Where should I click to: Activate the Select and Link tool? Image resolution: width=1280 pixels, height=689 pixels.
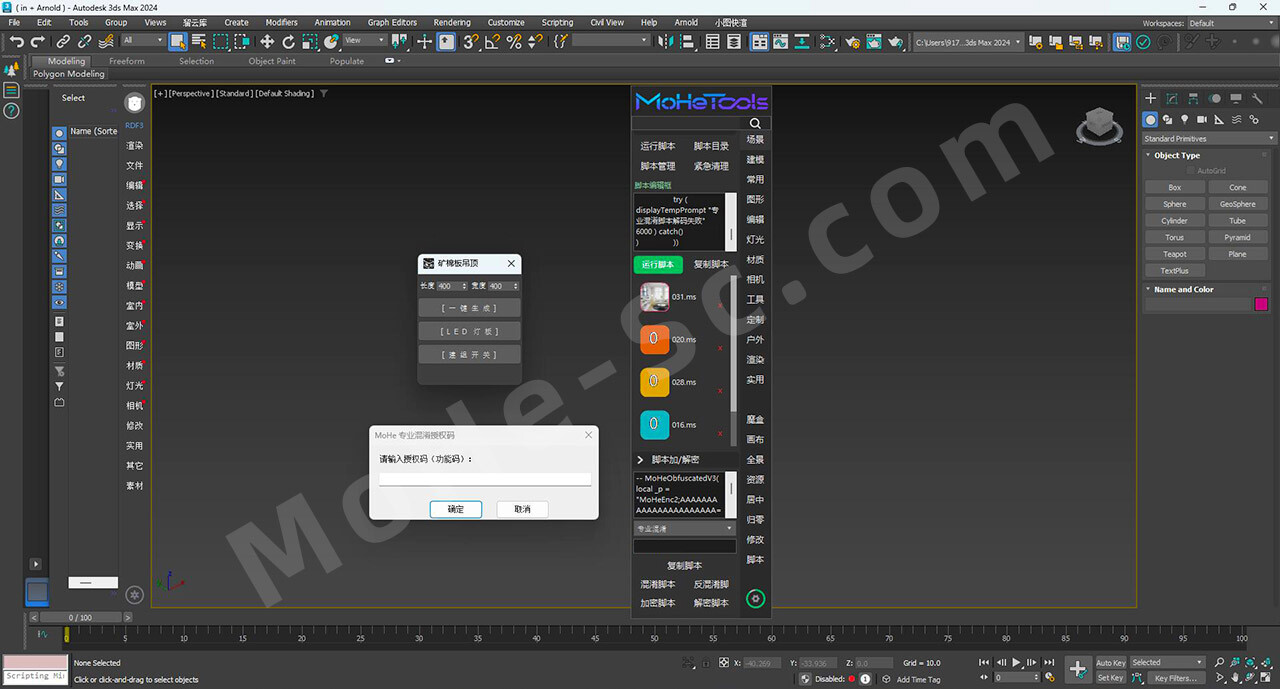pos(63,42)
